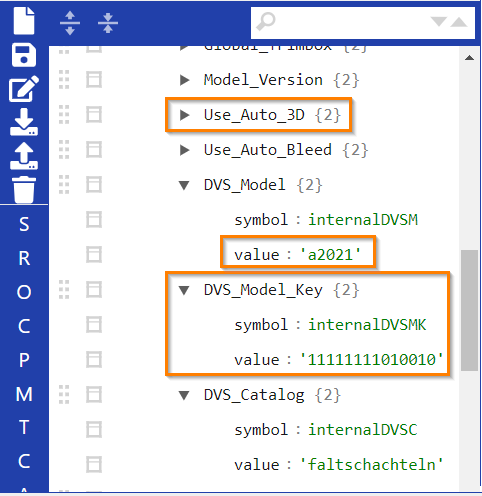
Task: Click the new document icon
Action: [24, 21]
